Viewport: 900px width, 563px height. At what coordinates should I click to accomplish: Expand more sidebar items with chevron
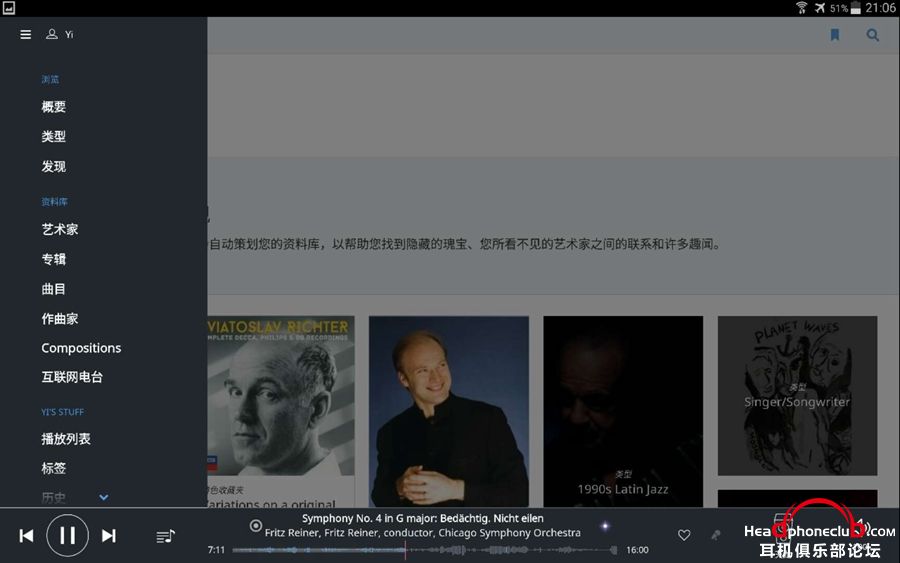(103, 497)
